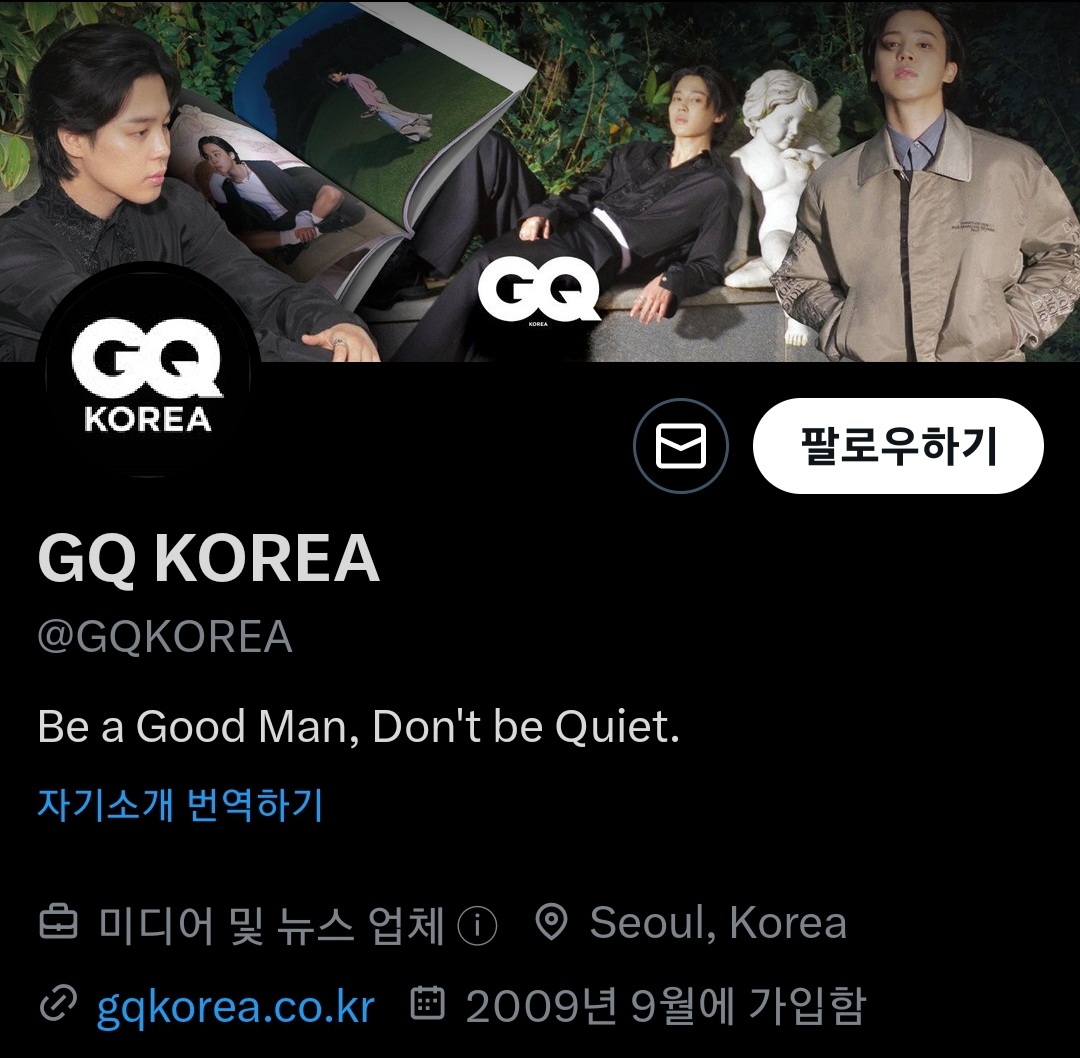
Task: Click the chain link icon
Action: click(58, 1004)
